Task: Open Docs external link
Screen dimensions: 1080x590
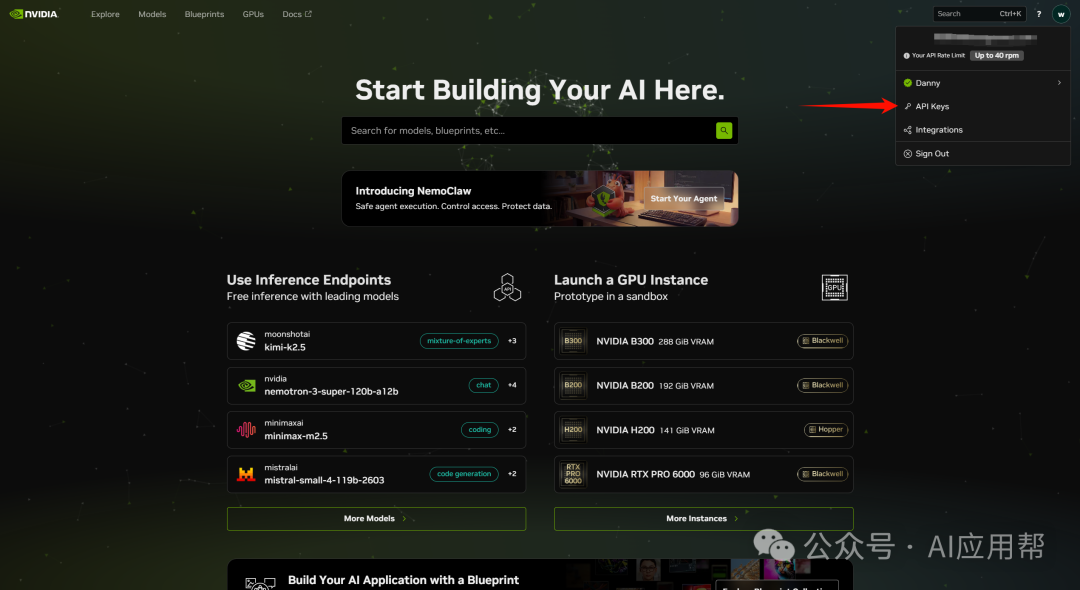Action: pos(297,14)
